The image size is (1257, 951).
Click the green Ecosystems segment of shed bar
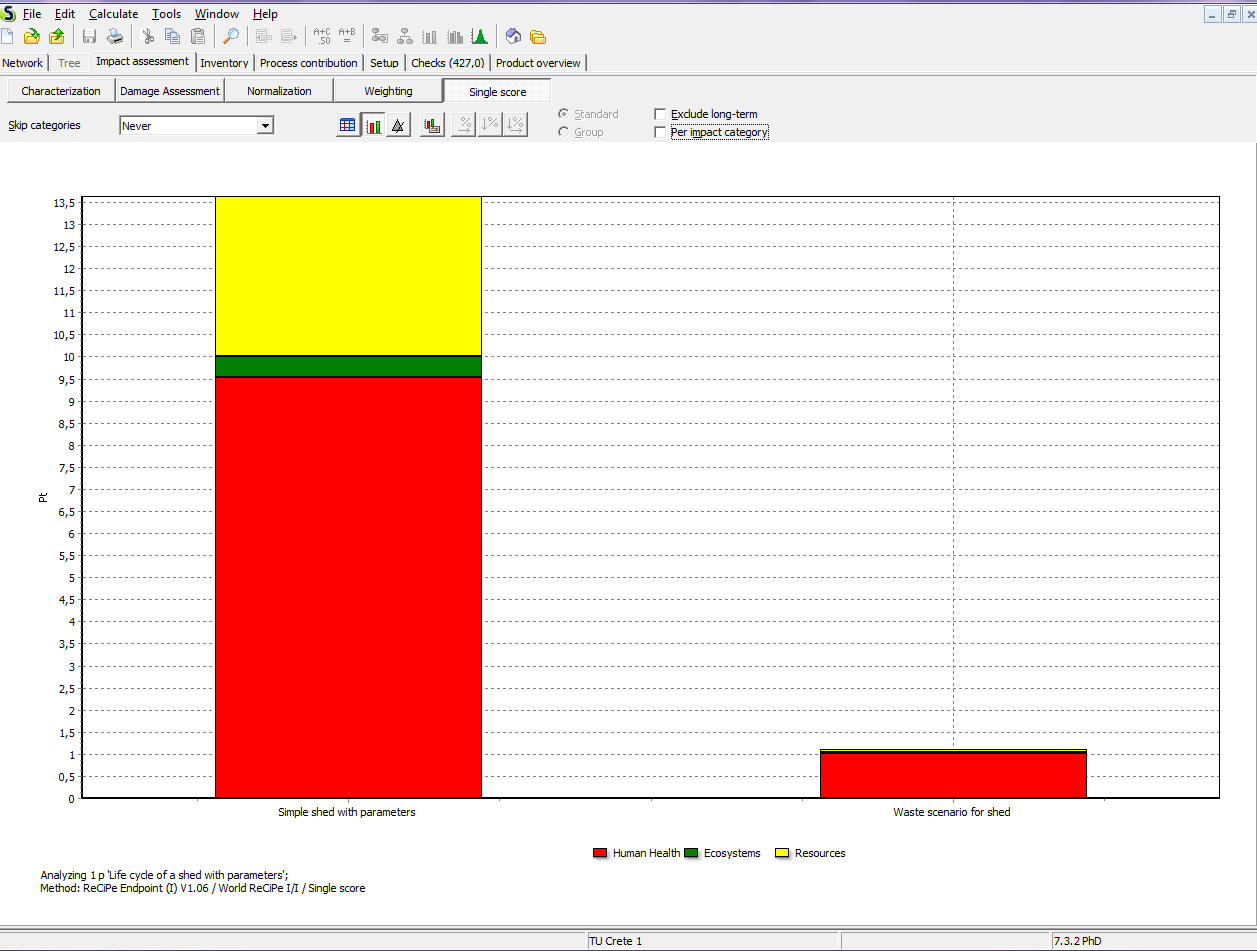348,366
